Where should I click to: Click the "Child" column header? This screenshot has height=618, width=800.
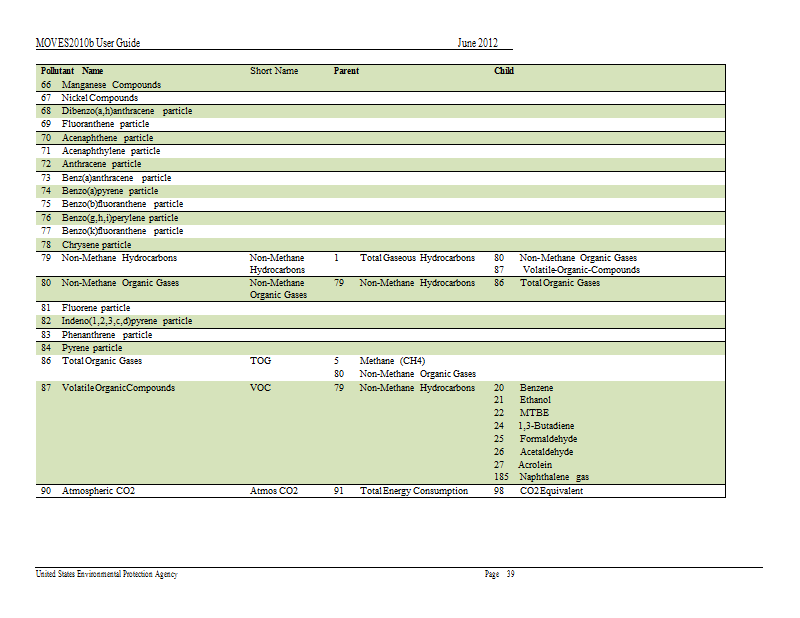click(504, 72)
